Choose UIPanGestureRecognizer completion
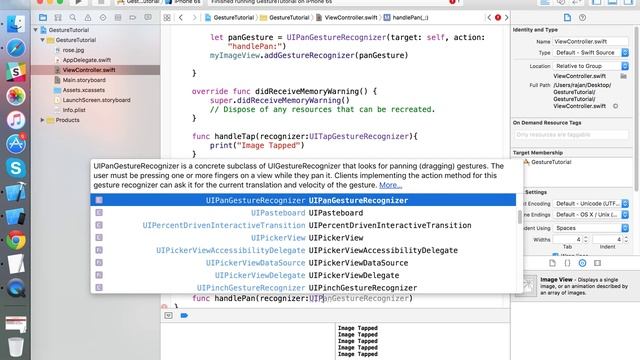This screenshot has height=360, width=640. pos(303,200)
